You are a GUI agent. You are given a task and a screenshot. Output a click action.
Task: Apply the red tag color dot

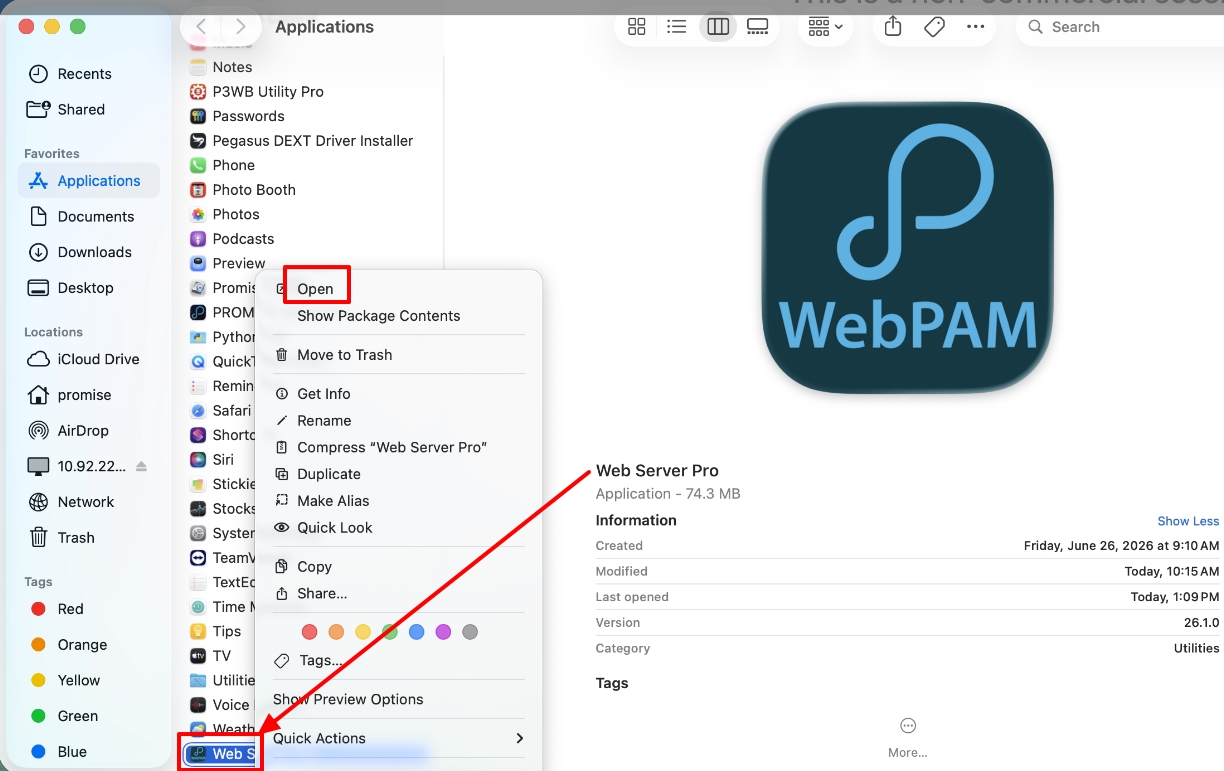coord(309,632)
